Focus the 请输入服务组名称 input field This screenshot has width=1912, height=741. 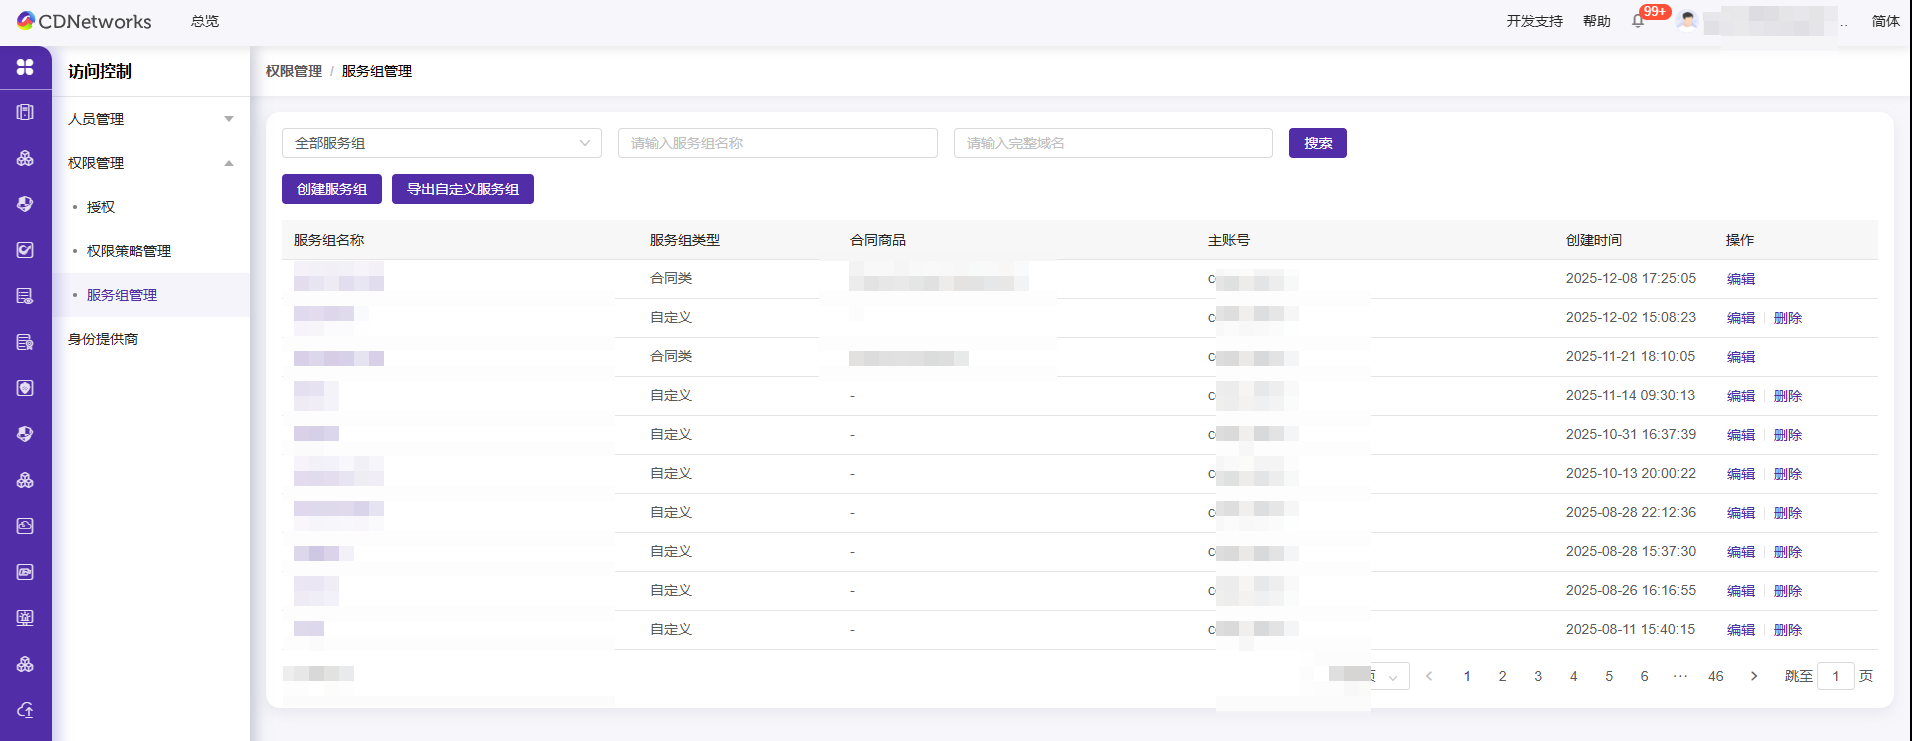(x=778, y=143)
